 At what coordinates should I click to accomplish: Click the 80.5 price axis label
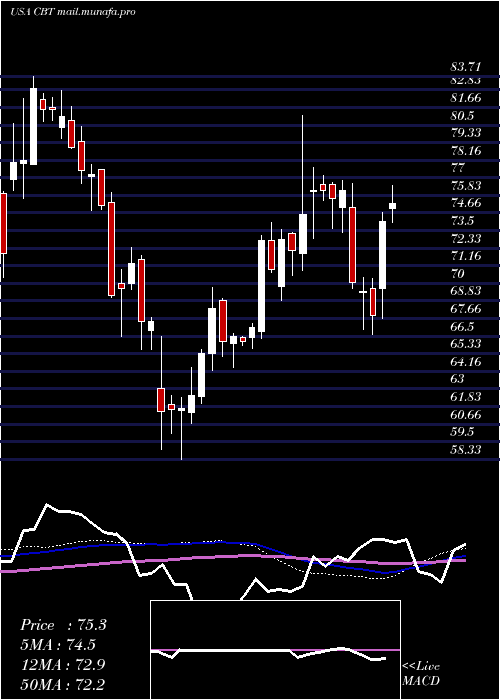click(x=462, y=116)
